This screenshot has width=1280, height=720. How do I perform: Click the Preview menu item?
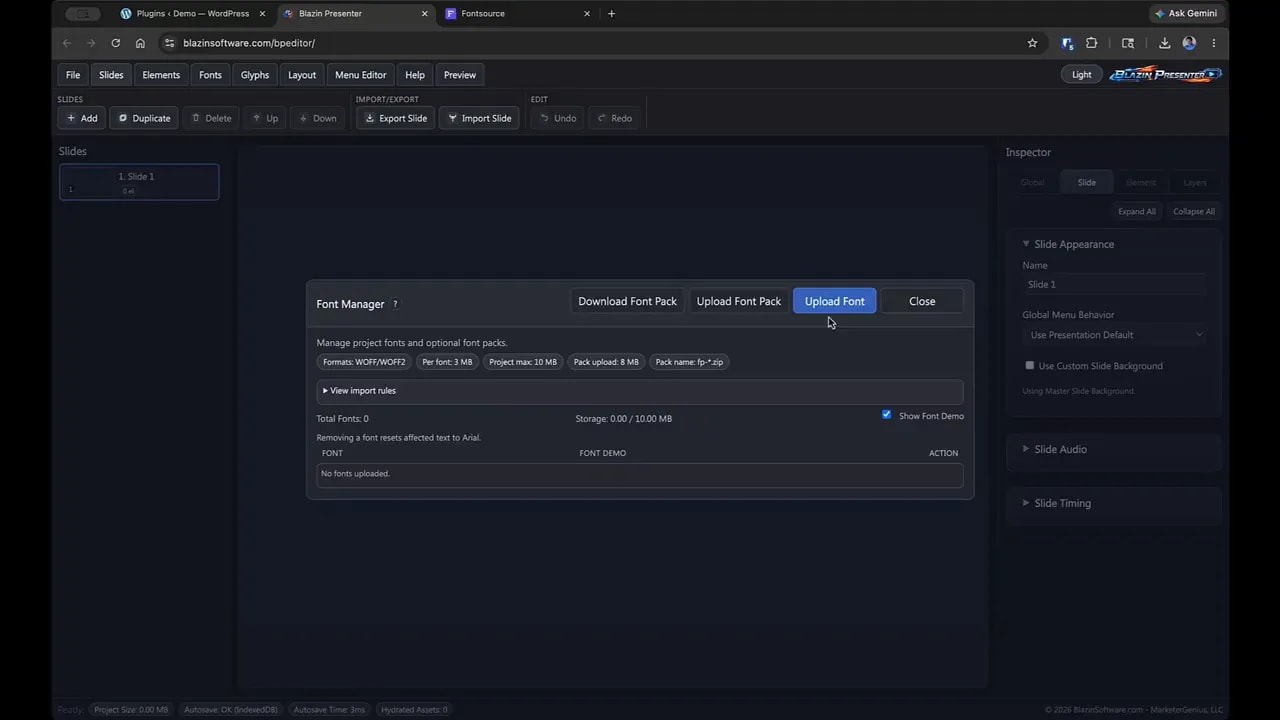460,75
